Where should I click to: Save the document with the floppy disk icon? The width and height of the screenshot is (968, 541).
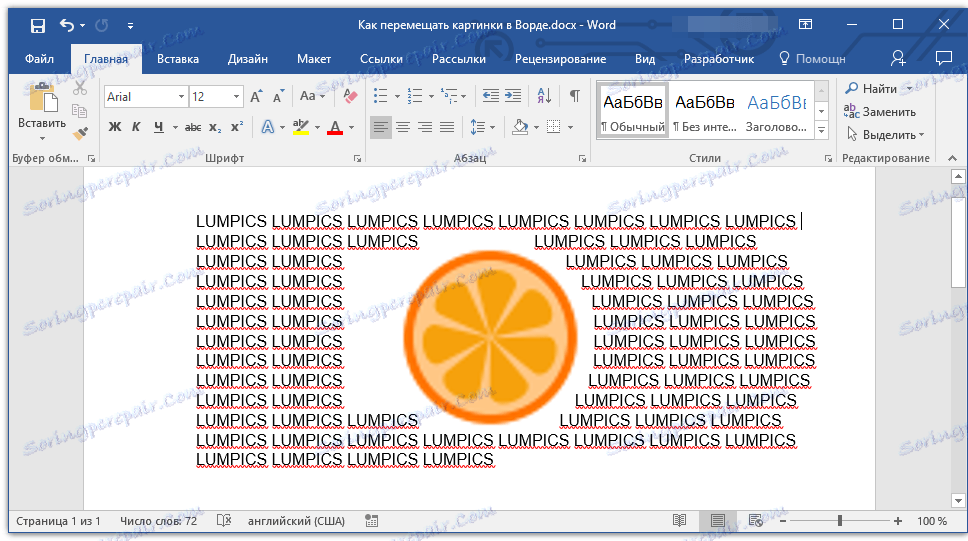click(38, 25)
